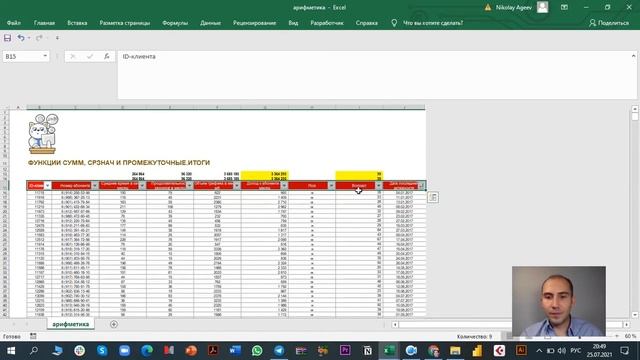Open the notification center in the taskbar

click(x=624, y=351)
